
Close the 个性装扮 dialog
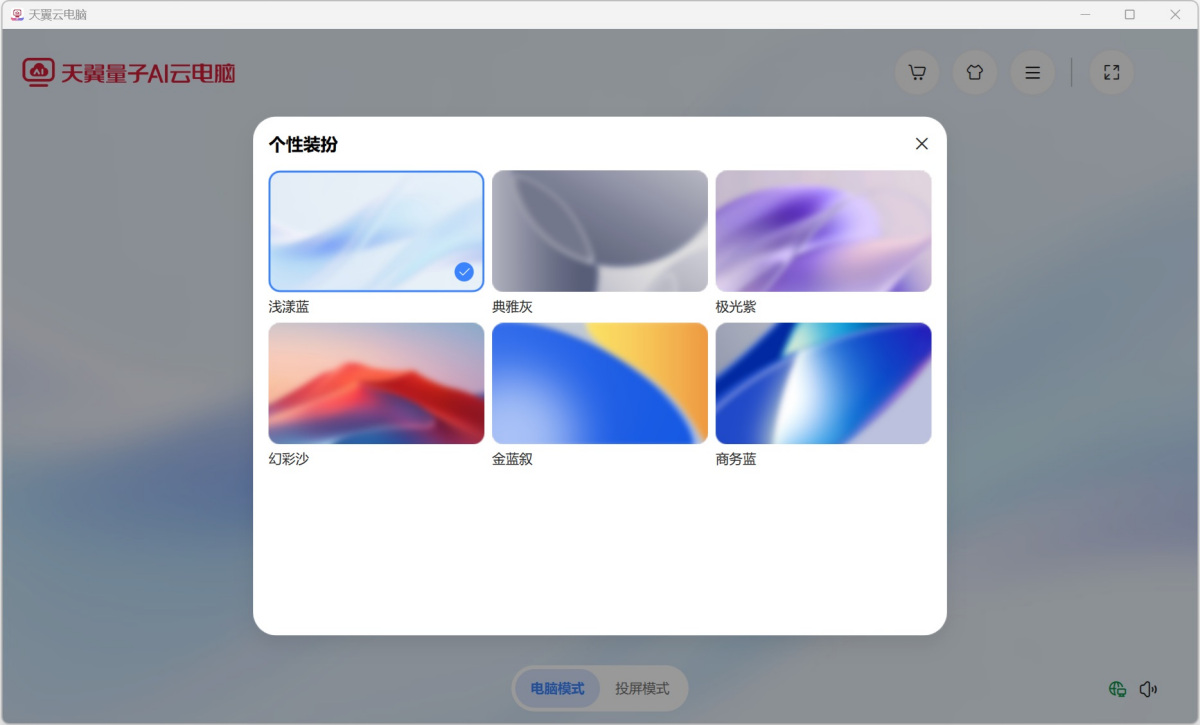[x=921, y=143]
